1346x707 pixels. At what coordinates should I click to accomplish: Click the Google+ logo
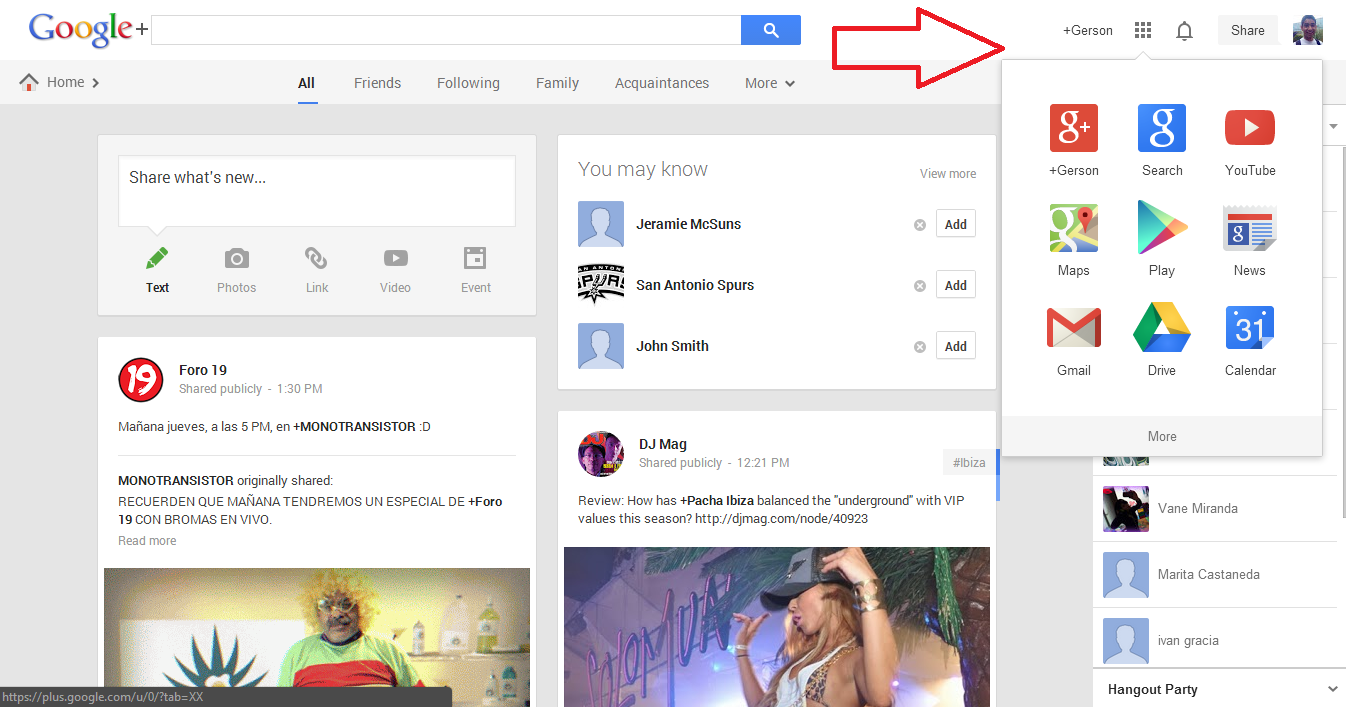88,29
